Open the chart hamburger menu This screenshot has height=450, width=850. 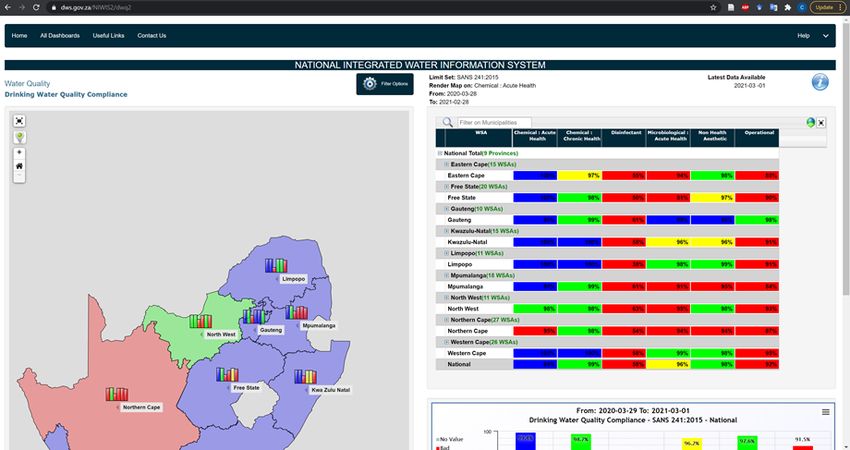pyautogui.click(x=826, y=412)
